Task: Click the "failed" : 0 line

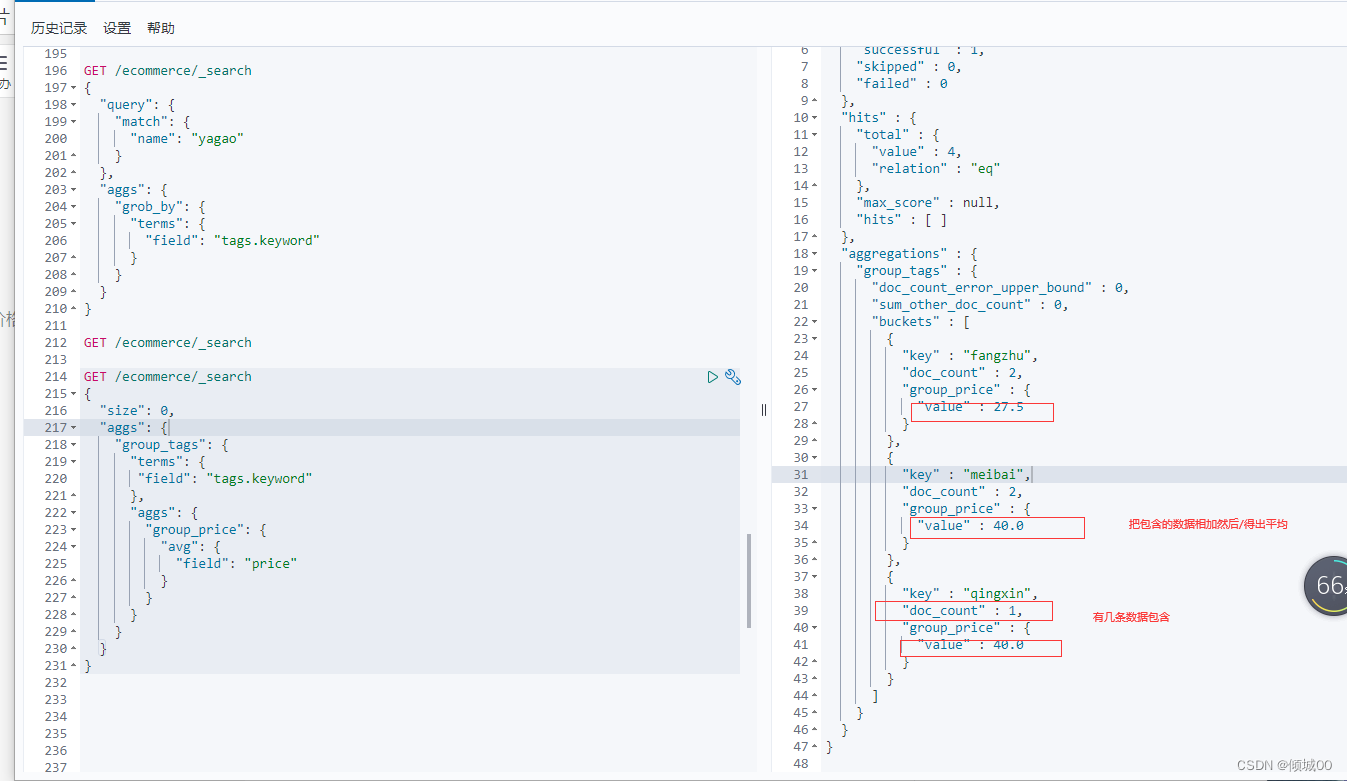Action: tap(902, 84)
